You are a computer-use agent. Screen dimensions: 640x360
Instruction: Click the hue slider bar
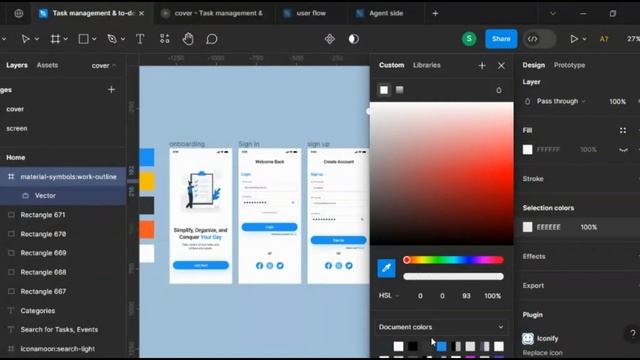453,260
